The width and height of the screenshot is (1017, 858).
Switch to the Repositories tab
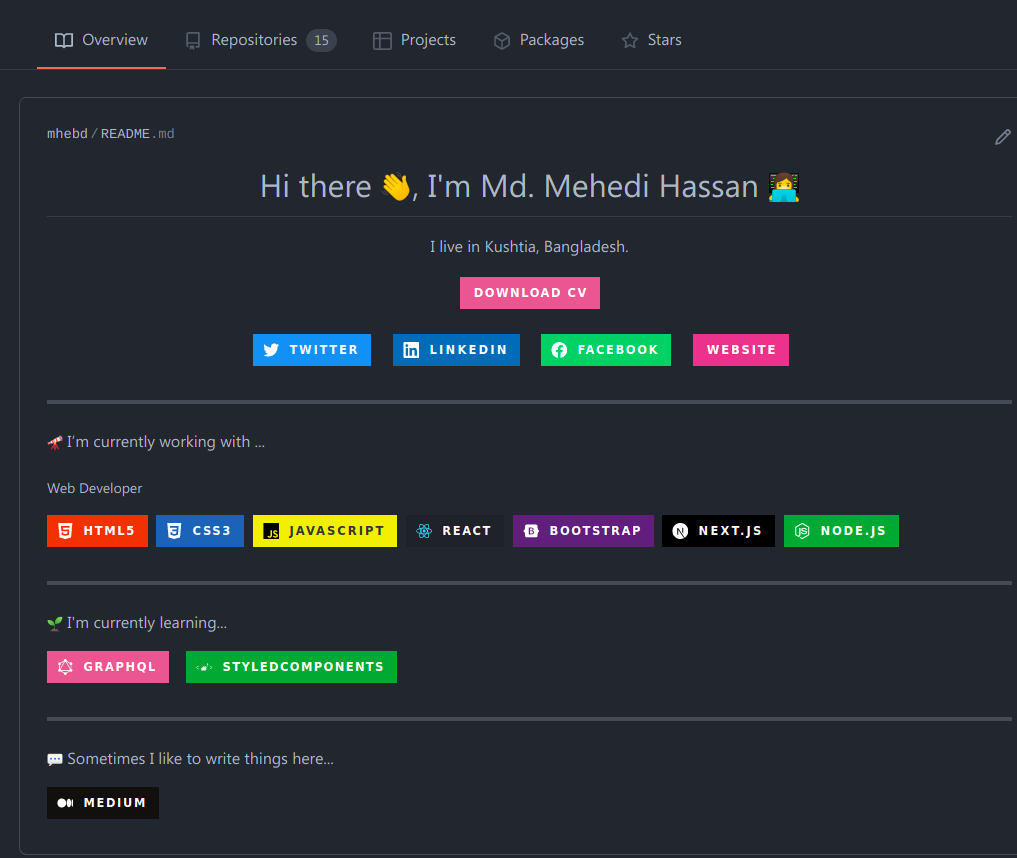pyautogui.click(x=261, y=40)
